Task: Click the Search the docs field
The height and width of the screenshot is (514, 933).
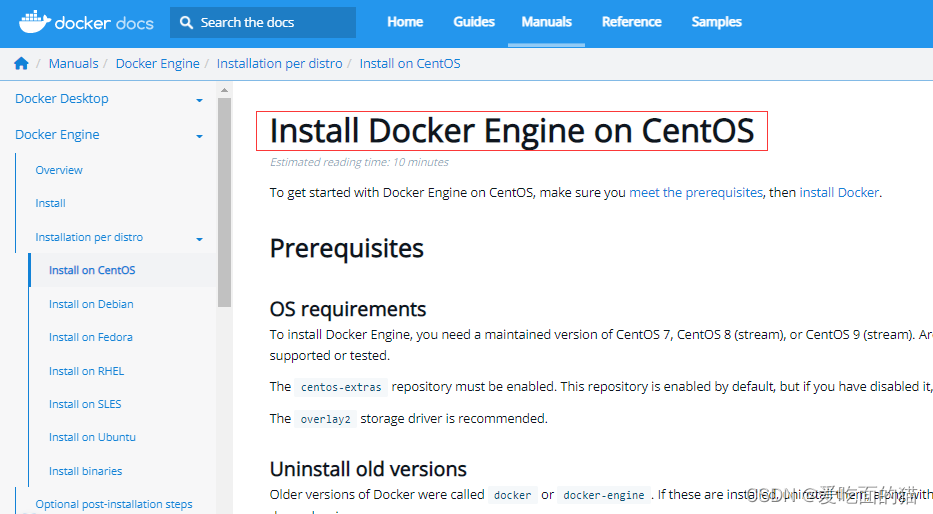Action: (263, 23)
